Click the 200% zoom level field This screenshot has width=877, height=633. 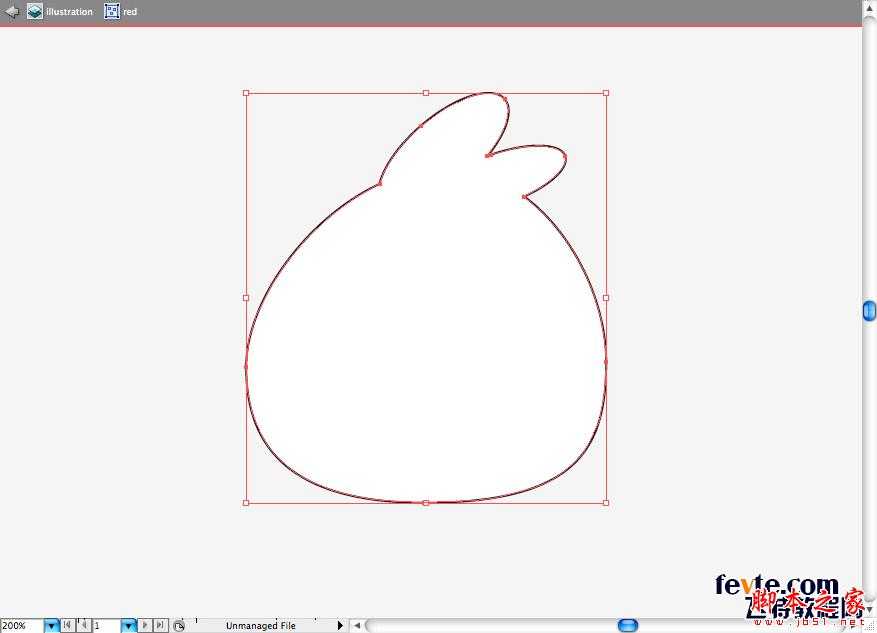tap(22, 626)
